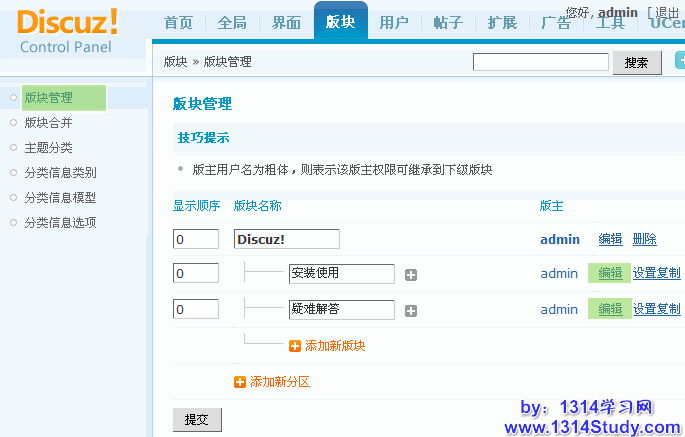Open the 界面 navigation tab

(x=286, y=24)
